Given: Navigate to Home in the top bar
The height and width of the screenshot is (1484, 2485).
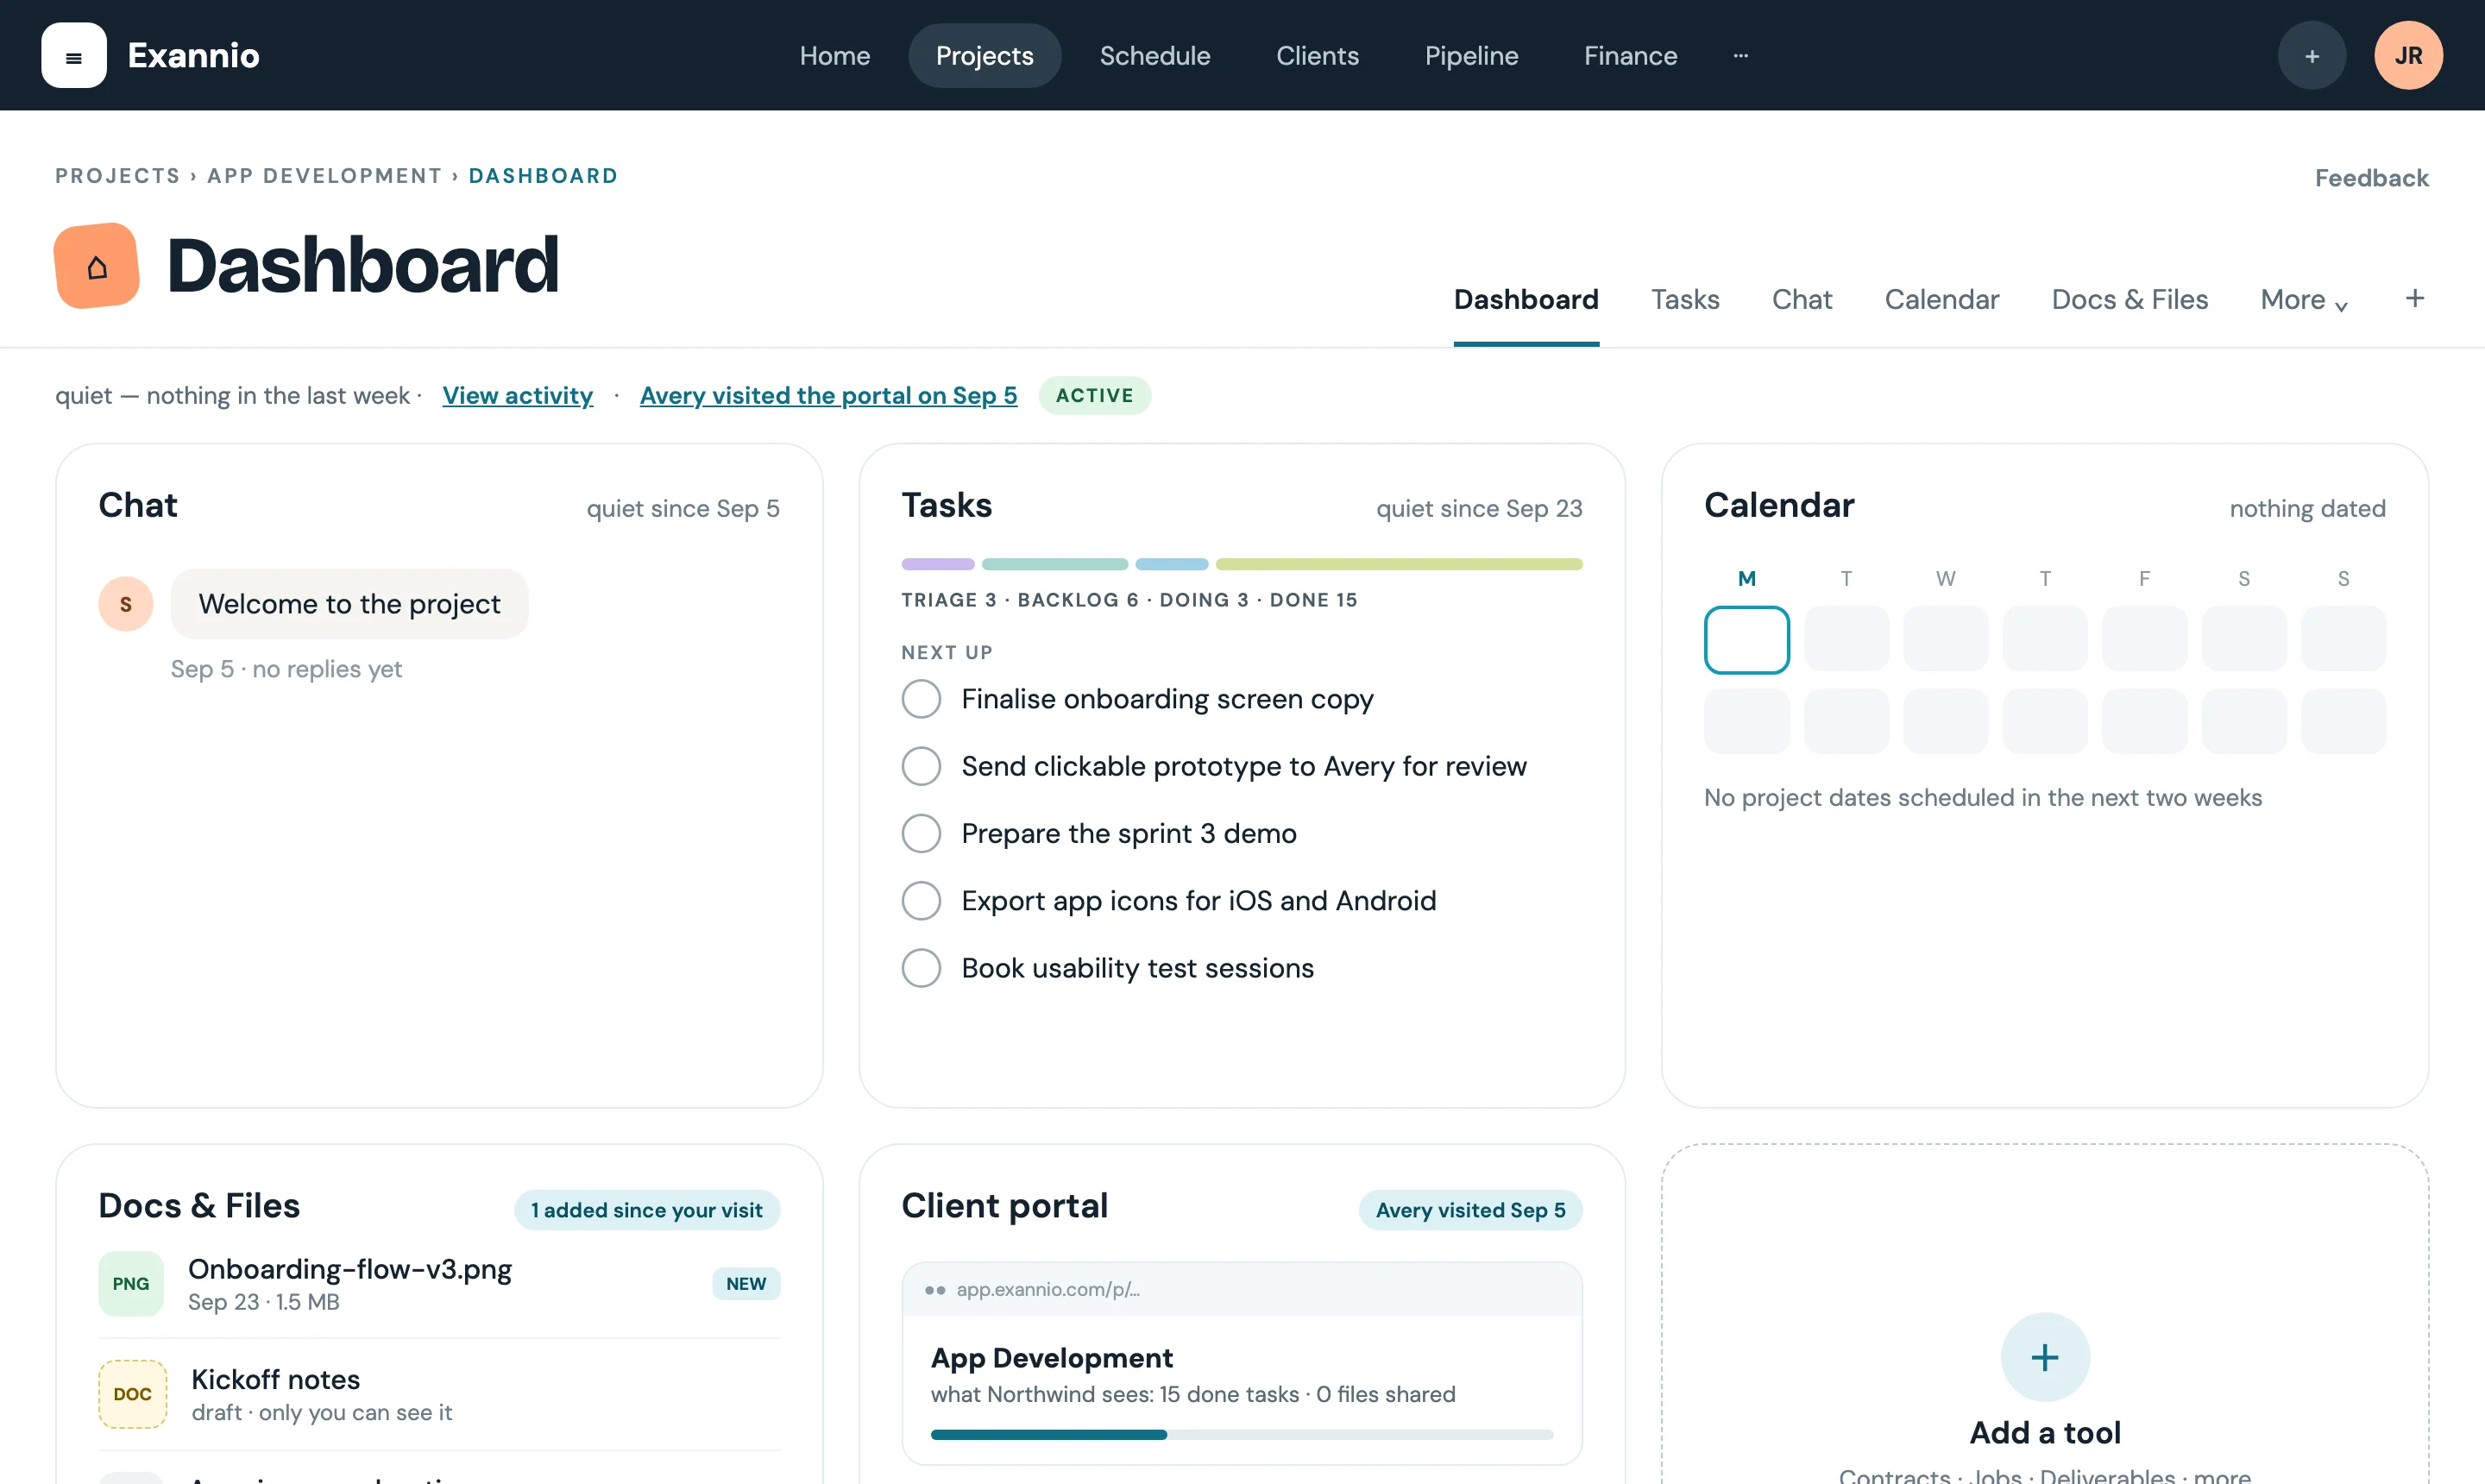Looking at the screenshot, I should tap(835, 56).
